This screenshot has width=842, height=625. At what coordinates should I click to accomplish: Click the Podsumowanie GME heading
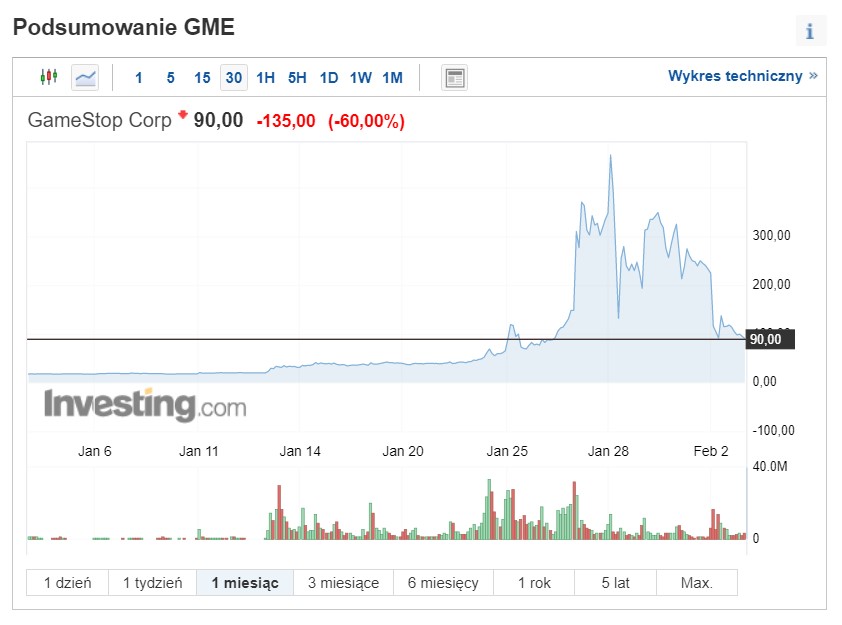click(124, 27)
